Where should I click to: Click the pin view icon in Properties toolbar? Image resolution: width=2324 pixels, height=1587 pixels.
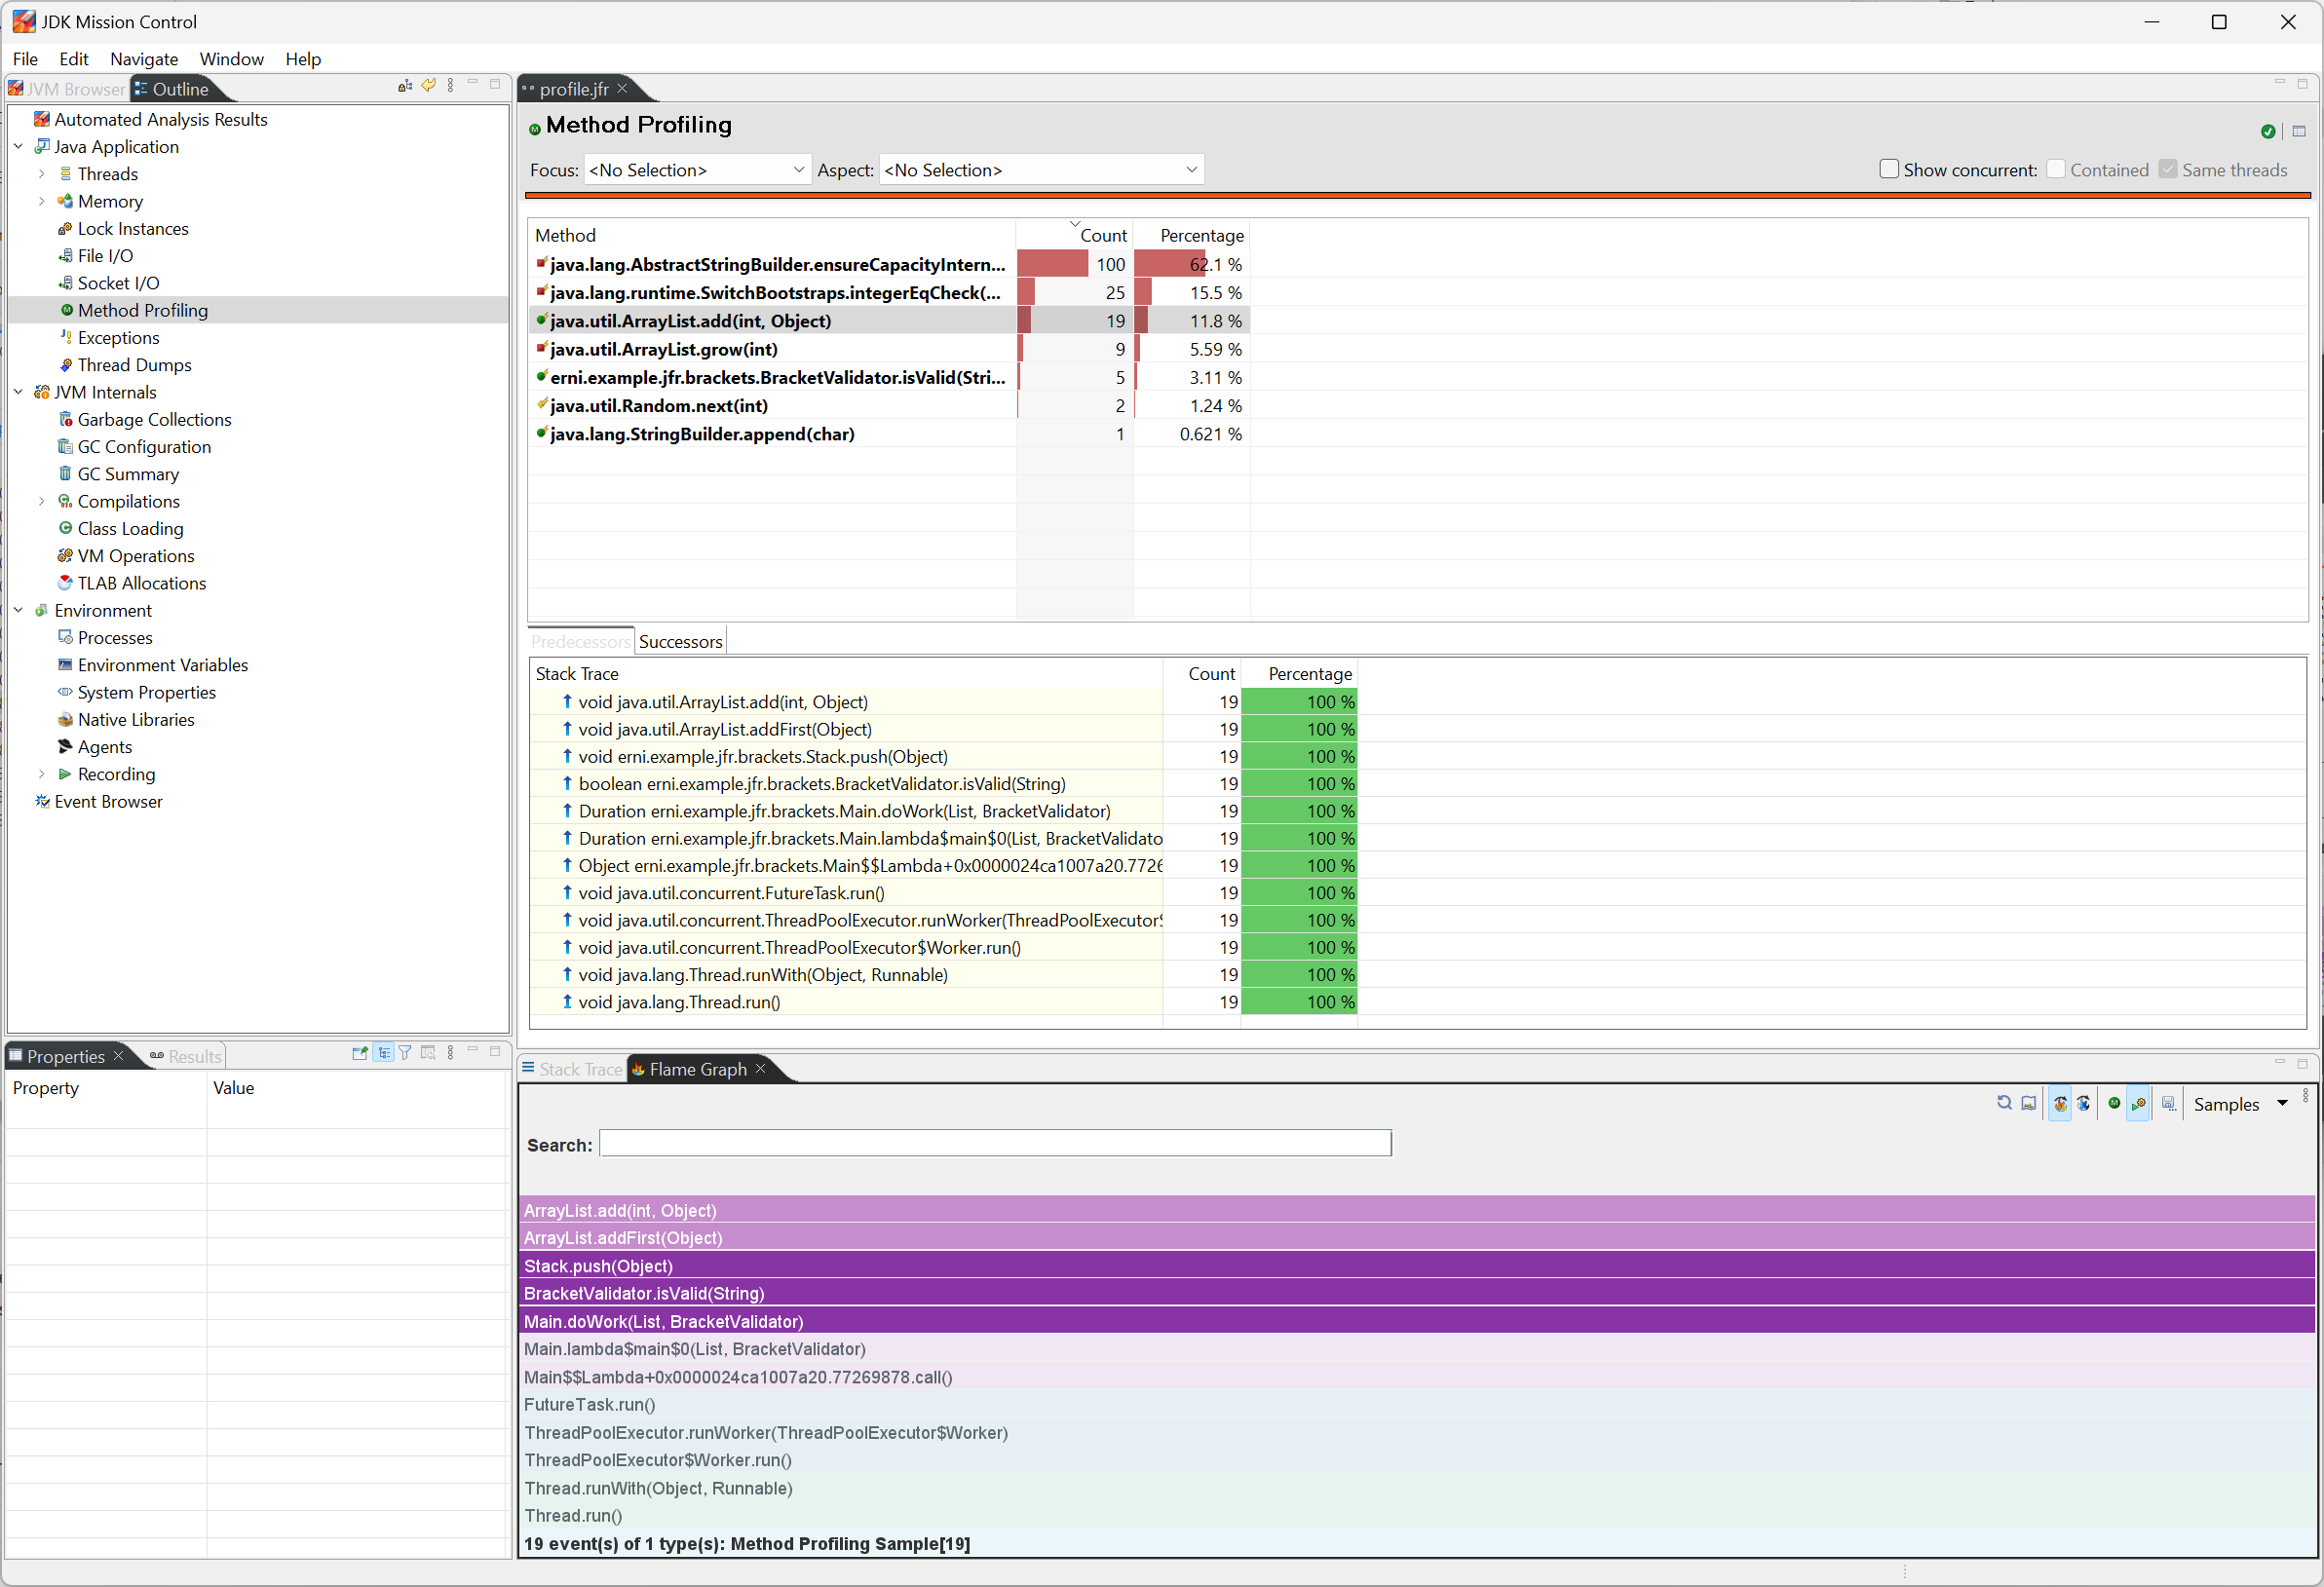point(360,1053)
